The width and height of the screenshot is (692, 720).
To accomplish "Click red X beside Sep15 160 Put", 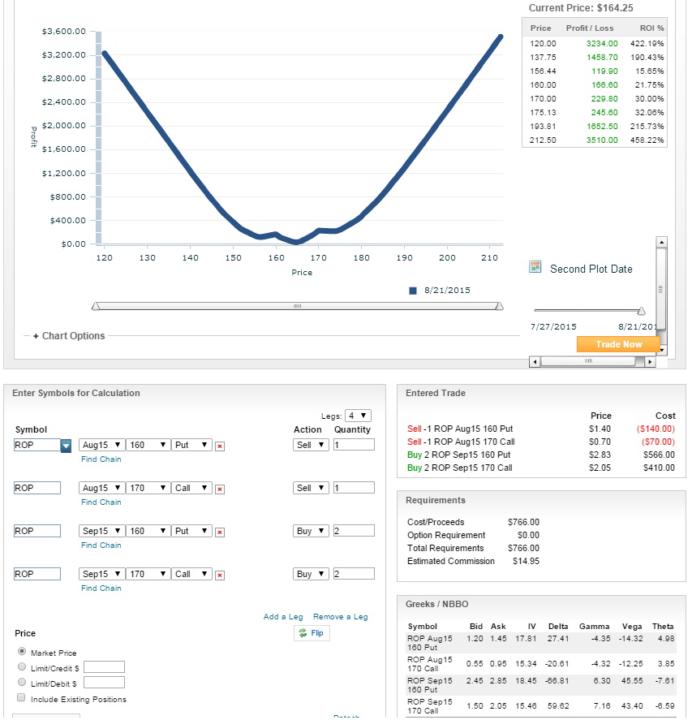I will coord(219,533).
